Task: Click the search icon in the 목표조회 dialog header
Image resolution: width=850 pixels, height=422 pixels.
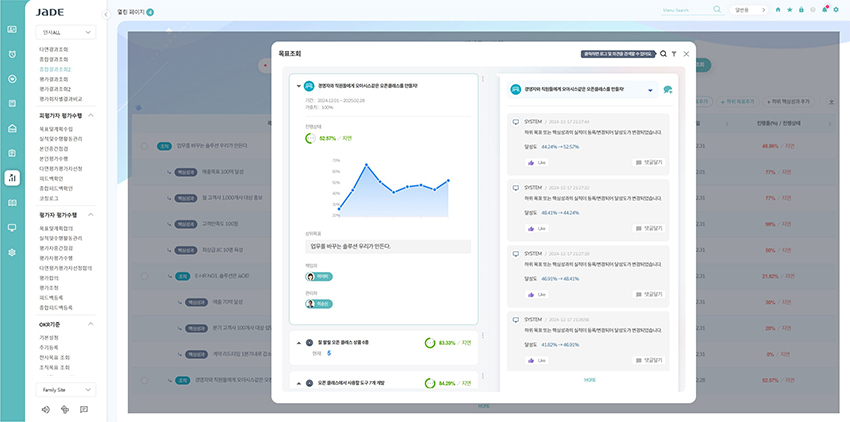Action: [663, 54]
